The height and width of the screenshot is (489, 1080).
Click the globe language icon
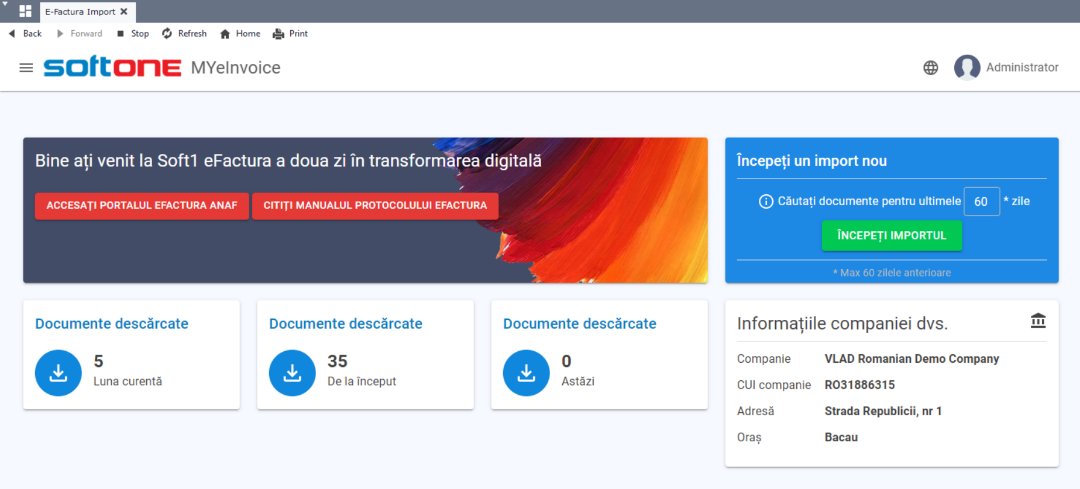[x=931, y=67]
